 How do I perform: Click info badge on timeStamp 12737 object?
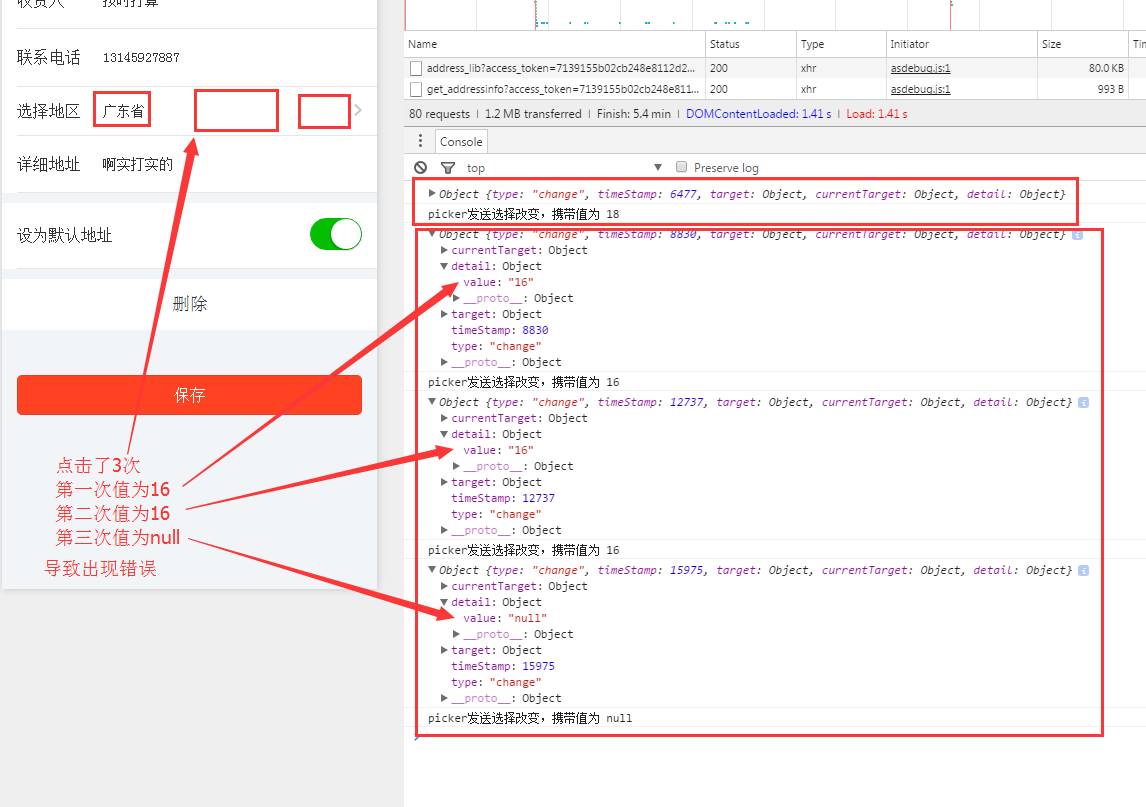click(1083, 403)
